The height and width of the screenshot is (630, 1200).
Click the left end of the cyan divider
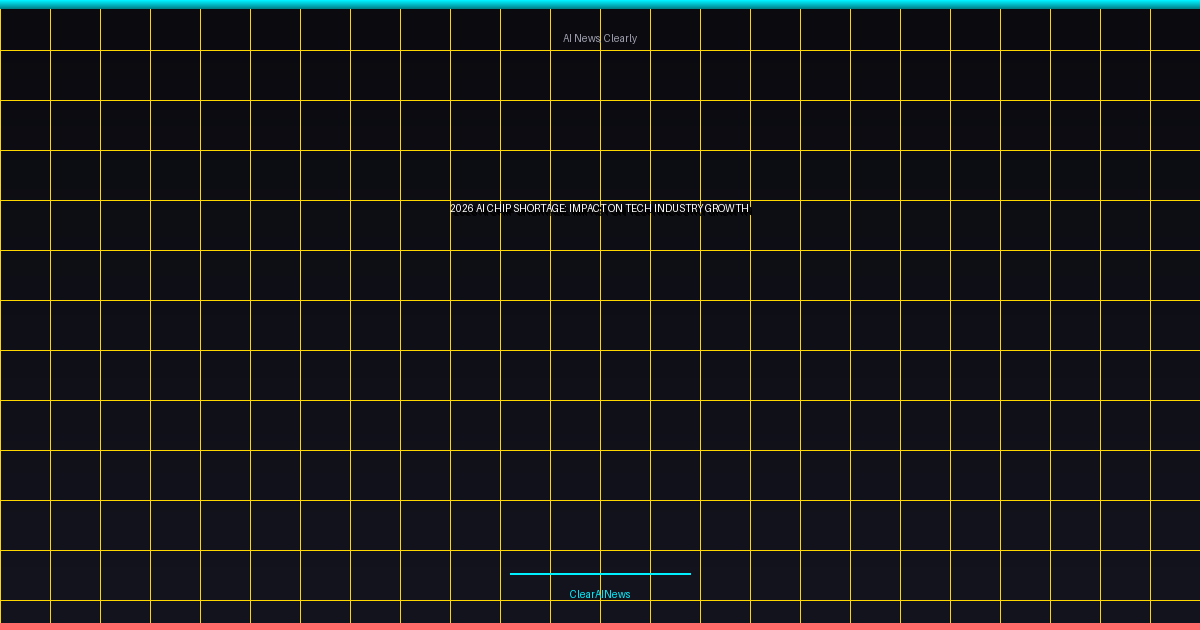coord(514,574)
